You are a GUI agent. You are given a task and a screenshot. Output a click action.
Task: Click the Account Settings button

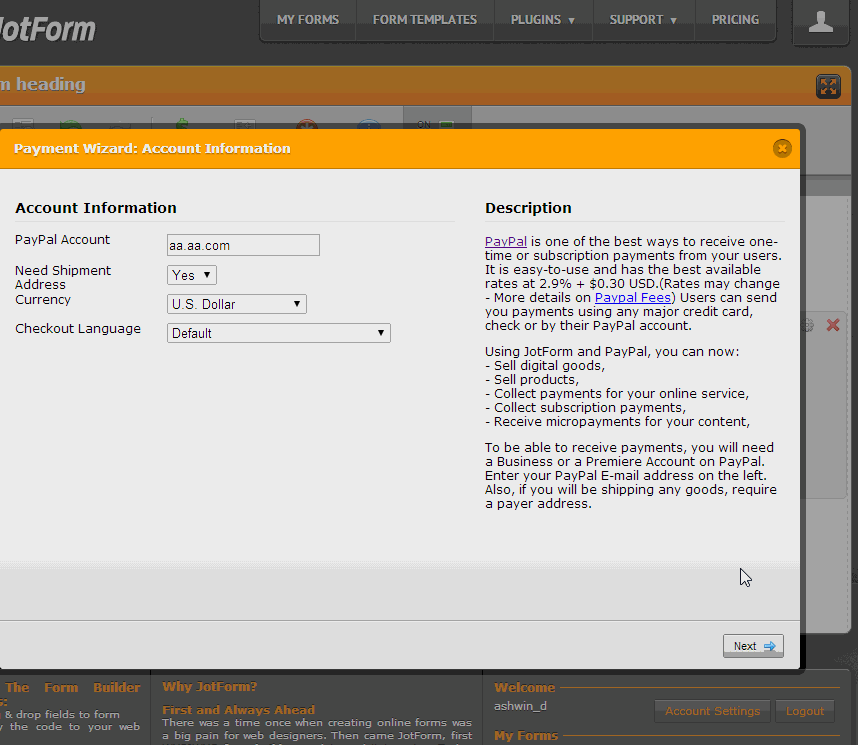[x=713, y=711]
